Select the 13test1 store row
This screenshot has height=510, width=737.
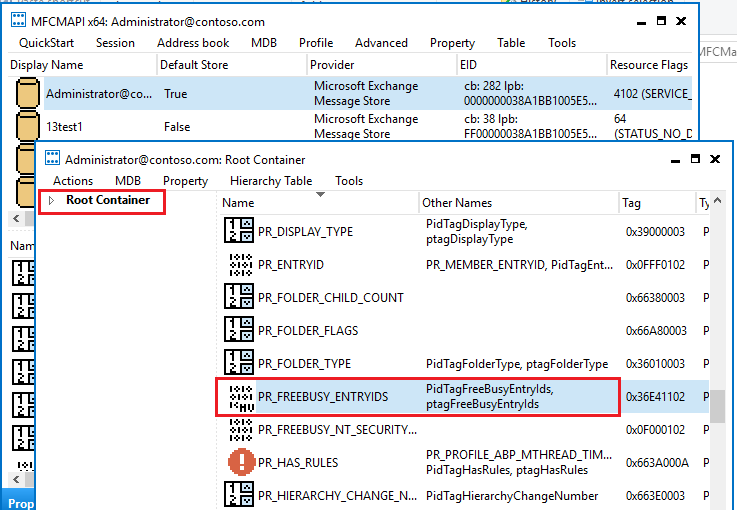pos(353,126)
